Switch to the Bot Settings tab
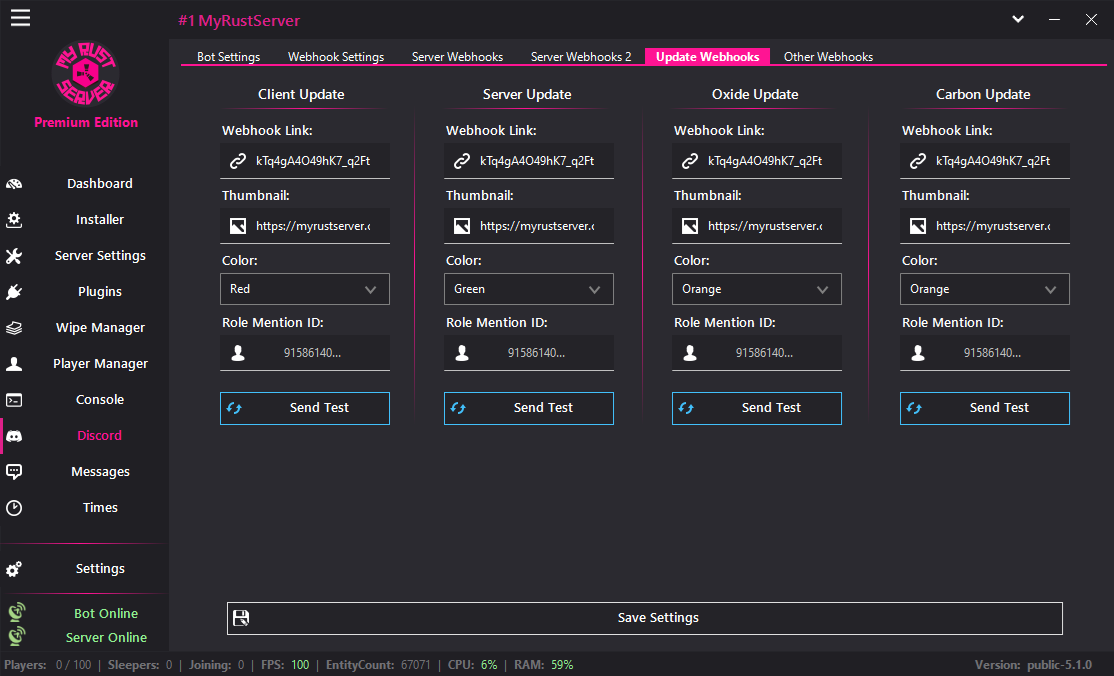 pyautogui.click(x=228, y=57)
